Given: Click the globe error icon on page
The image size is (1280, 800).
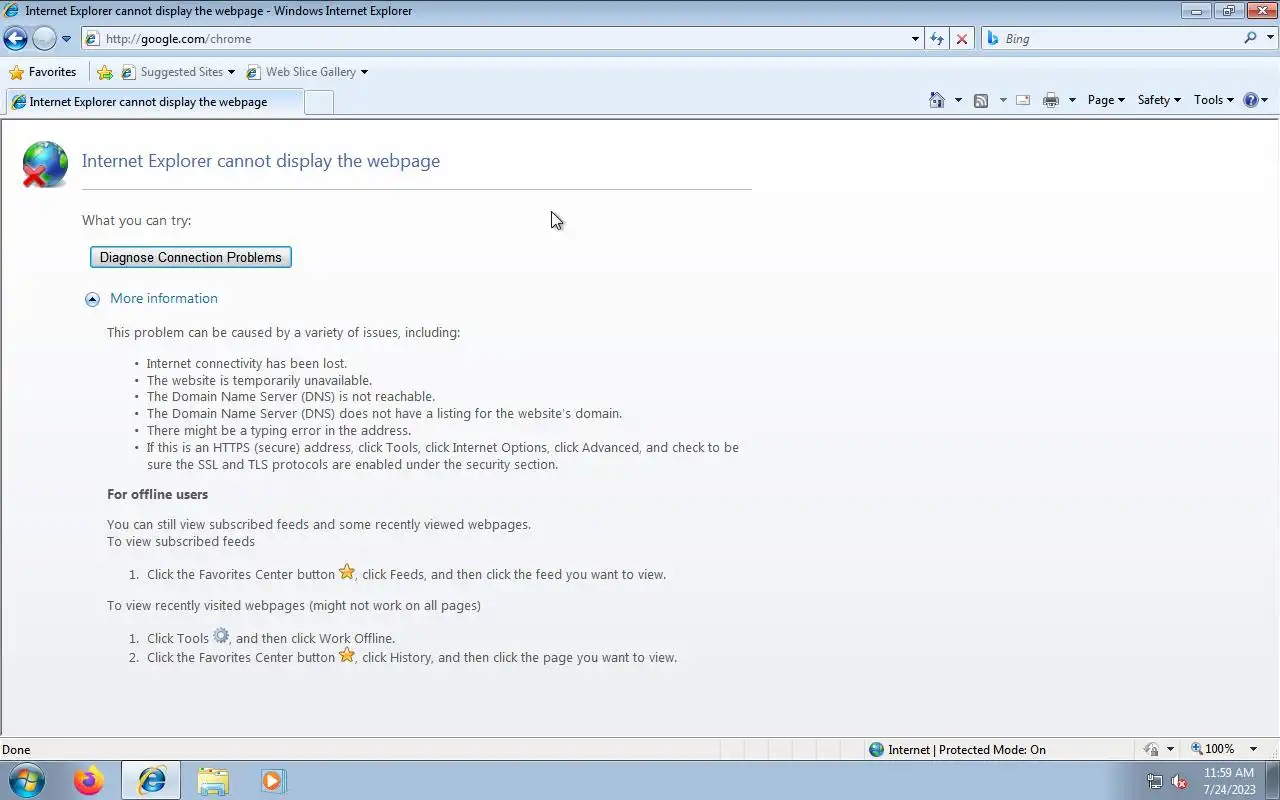Looking at the screenshot, I should 45,164.
